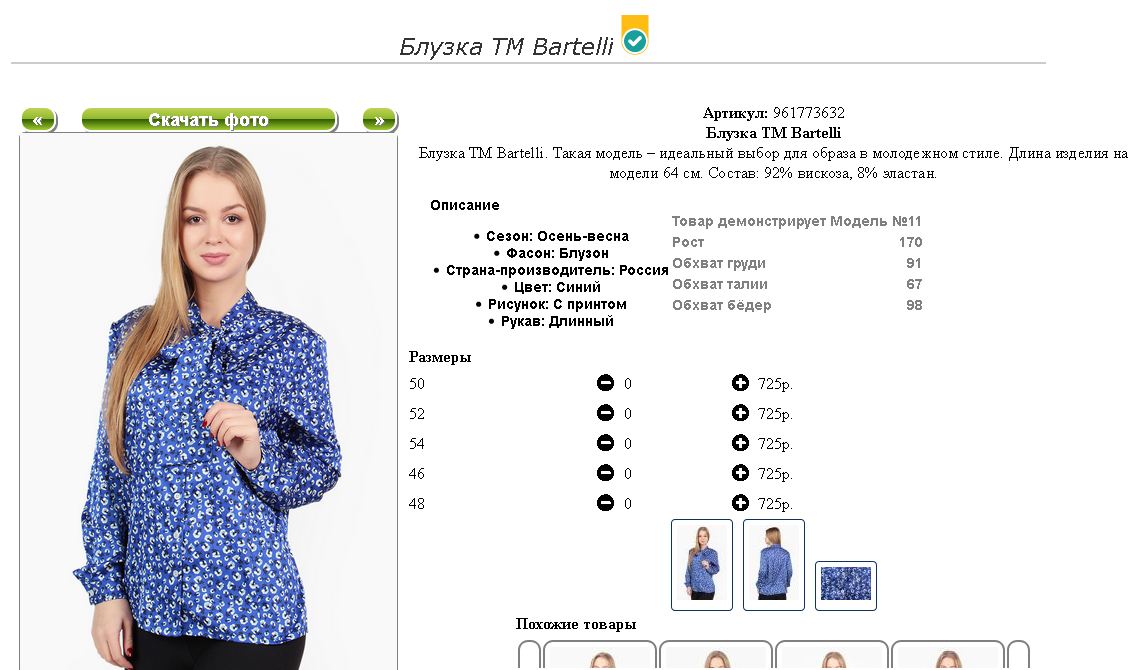Viewport: 1134px width, 670px height.
Task: Click the Товар демонстрирует Модель №11 text
Action: click(796, 221)
